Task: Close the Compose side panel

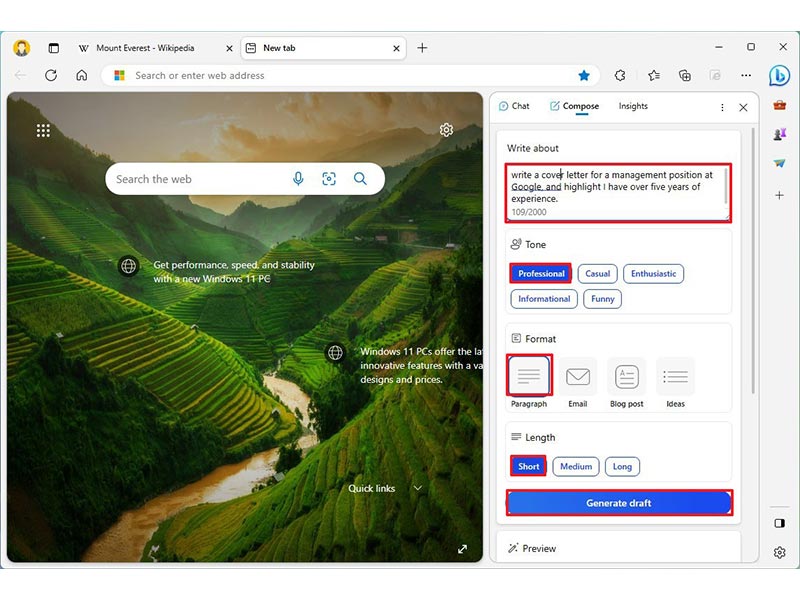Action: pos(743,107)
